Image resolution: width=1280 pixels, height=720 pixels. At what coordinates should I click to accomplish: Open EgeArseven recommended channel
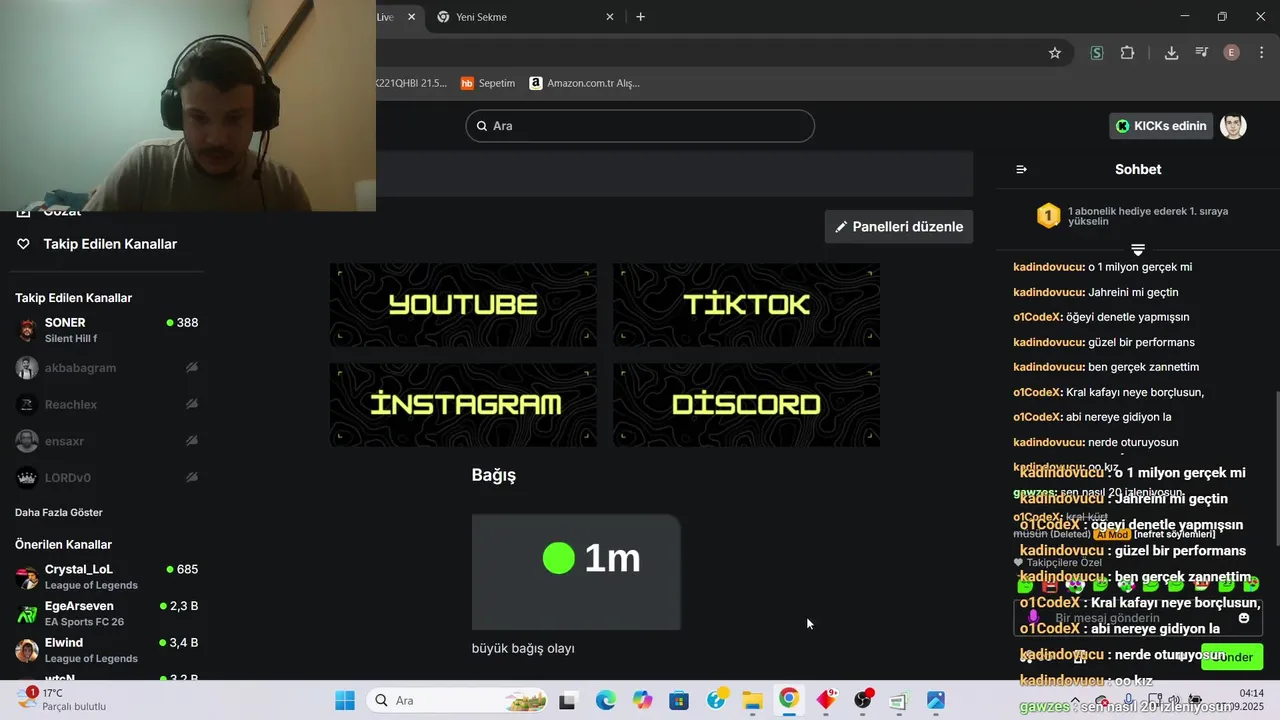[106, 614]
